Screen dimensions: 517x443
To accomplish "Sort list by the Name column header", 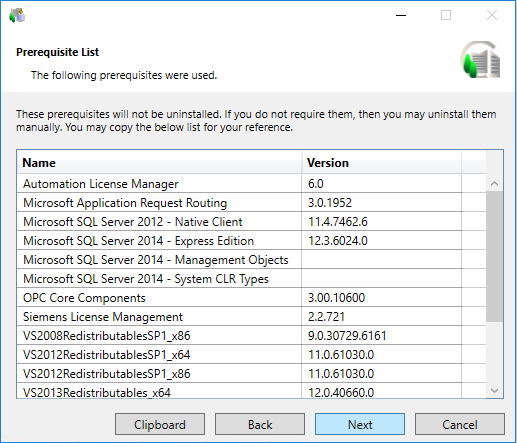I will point(159,162).
